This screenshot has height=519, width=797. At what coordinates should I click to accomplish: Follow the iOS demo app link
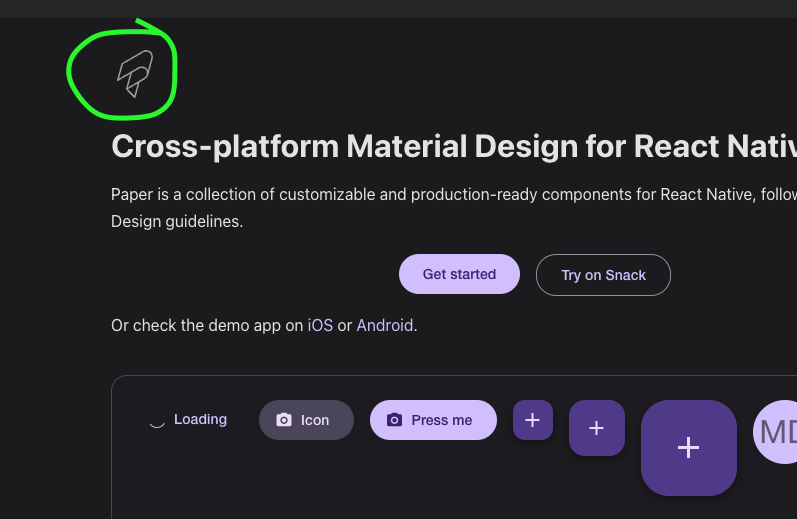coord(320,325)
